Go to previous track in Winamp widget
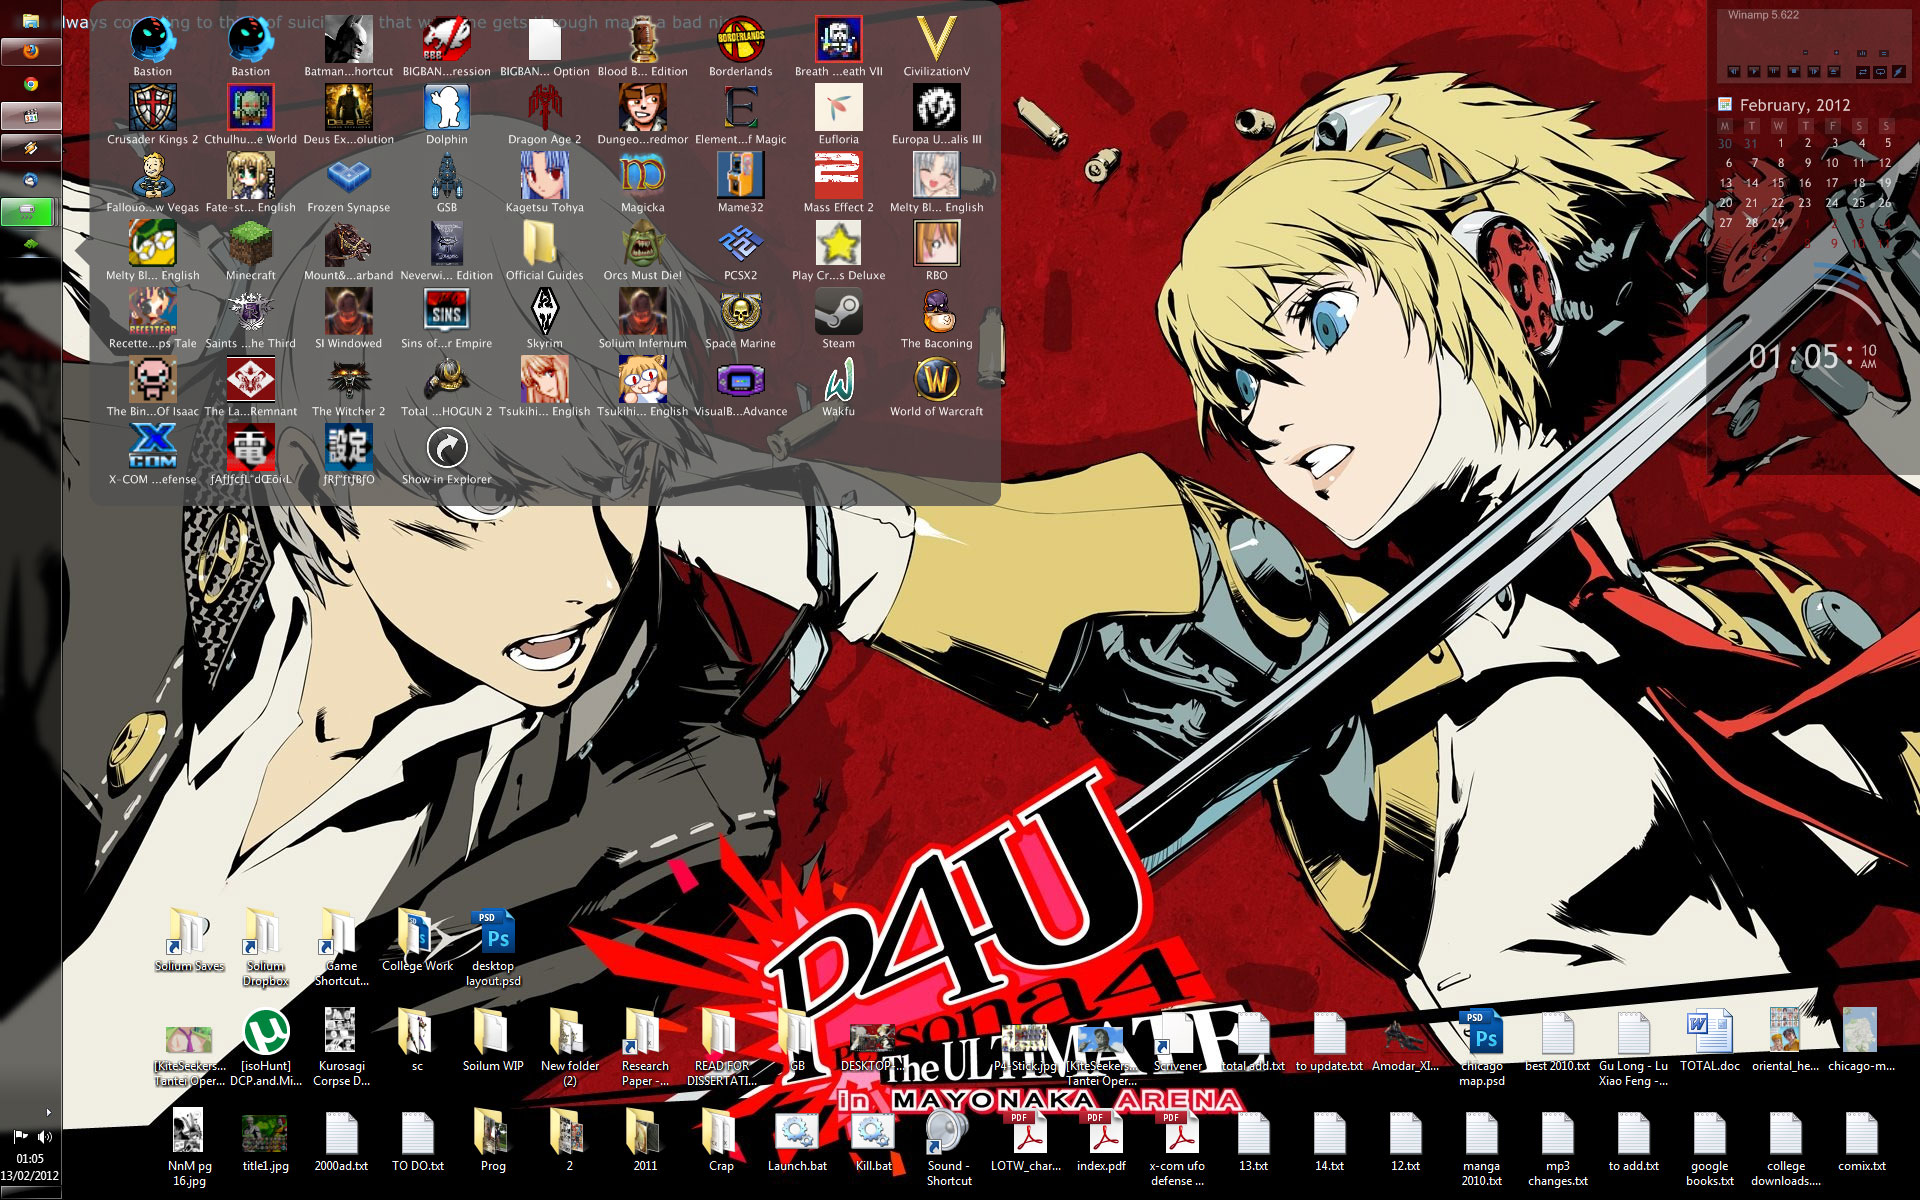The width and height of the screenshot is (1920, 1200). pyautogui.click(x=1734, y=71)
